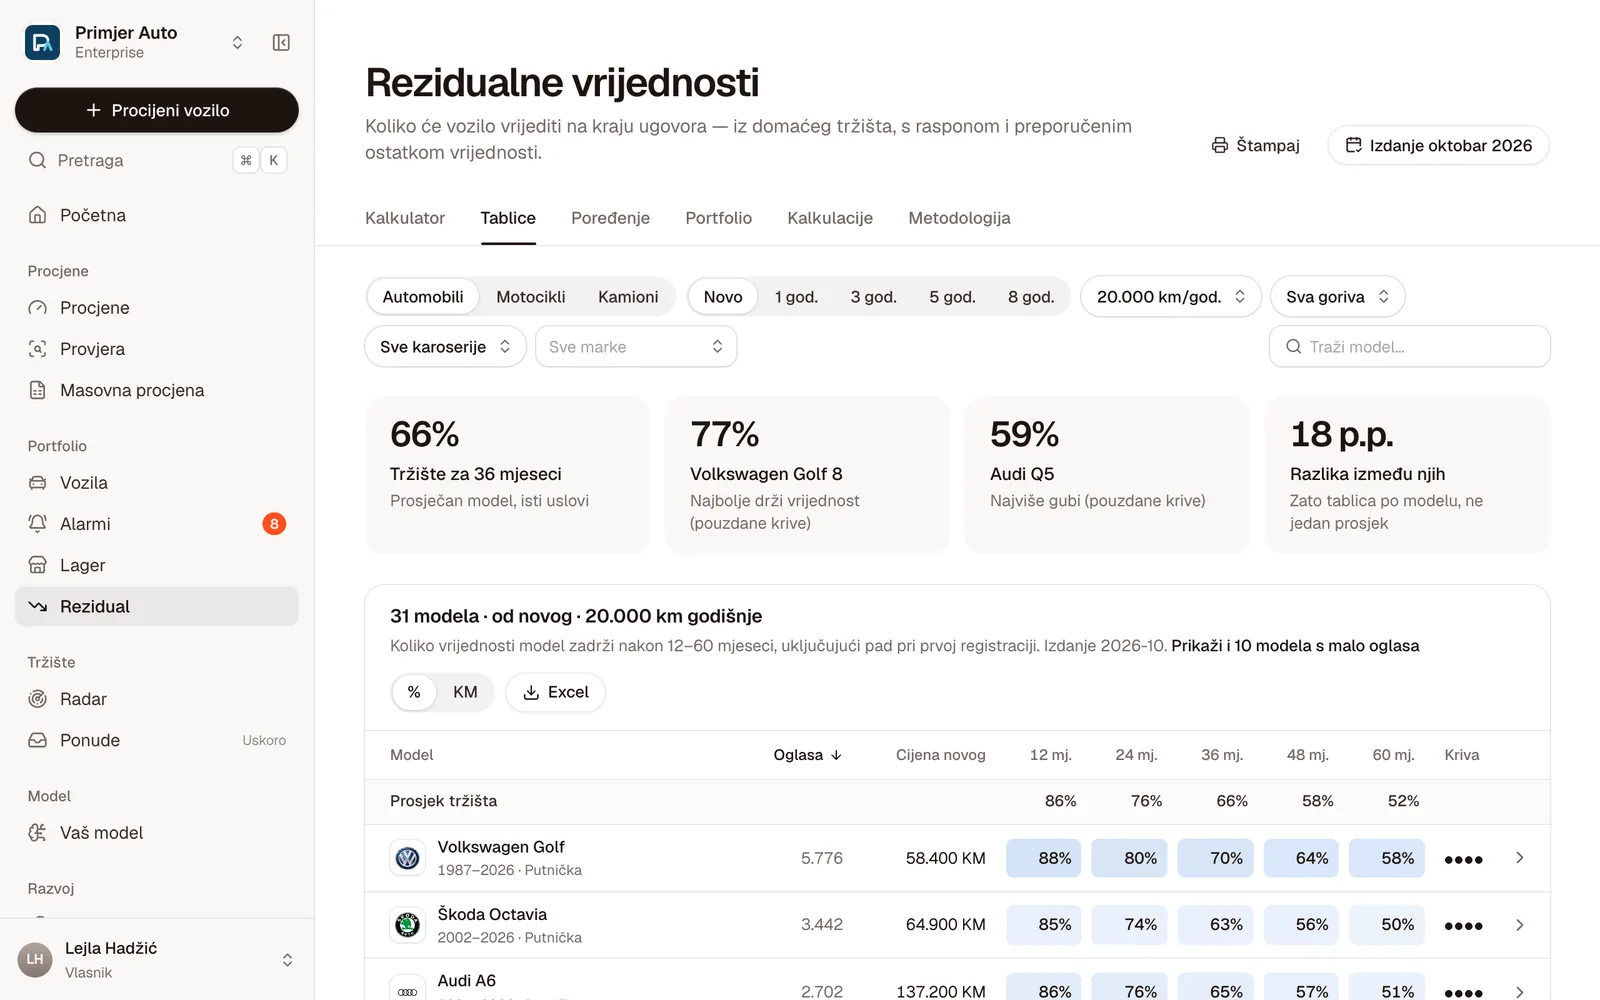The height and width of the screenshot is (1000, 1600).
Task: Click the Pretraga search box in sidebar
Action: 157,160
